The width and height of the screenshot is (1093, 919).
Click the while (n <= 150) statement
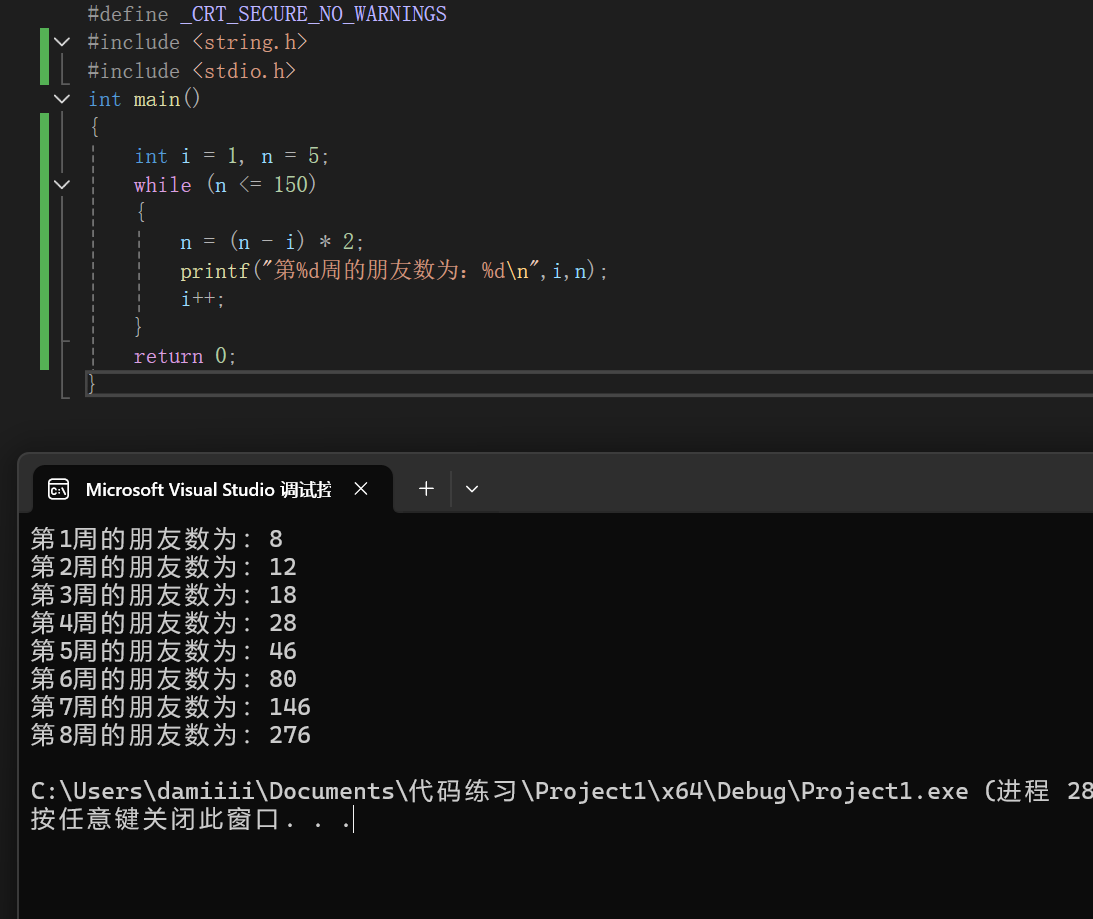tap(225, 185)
